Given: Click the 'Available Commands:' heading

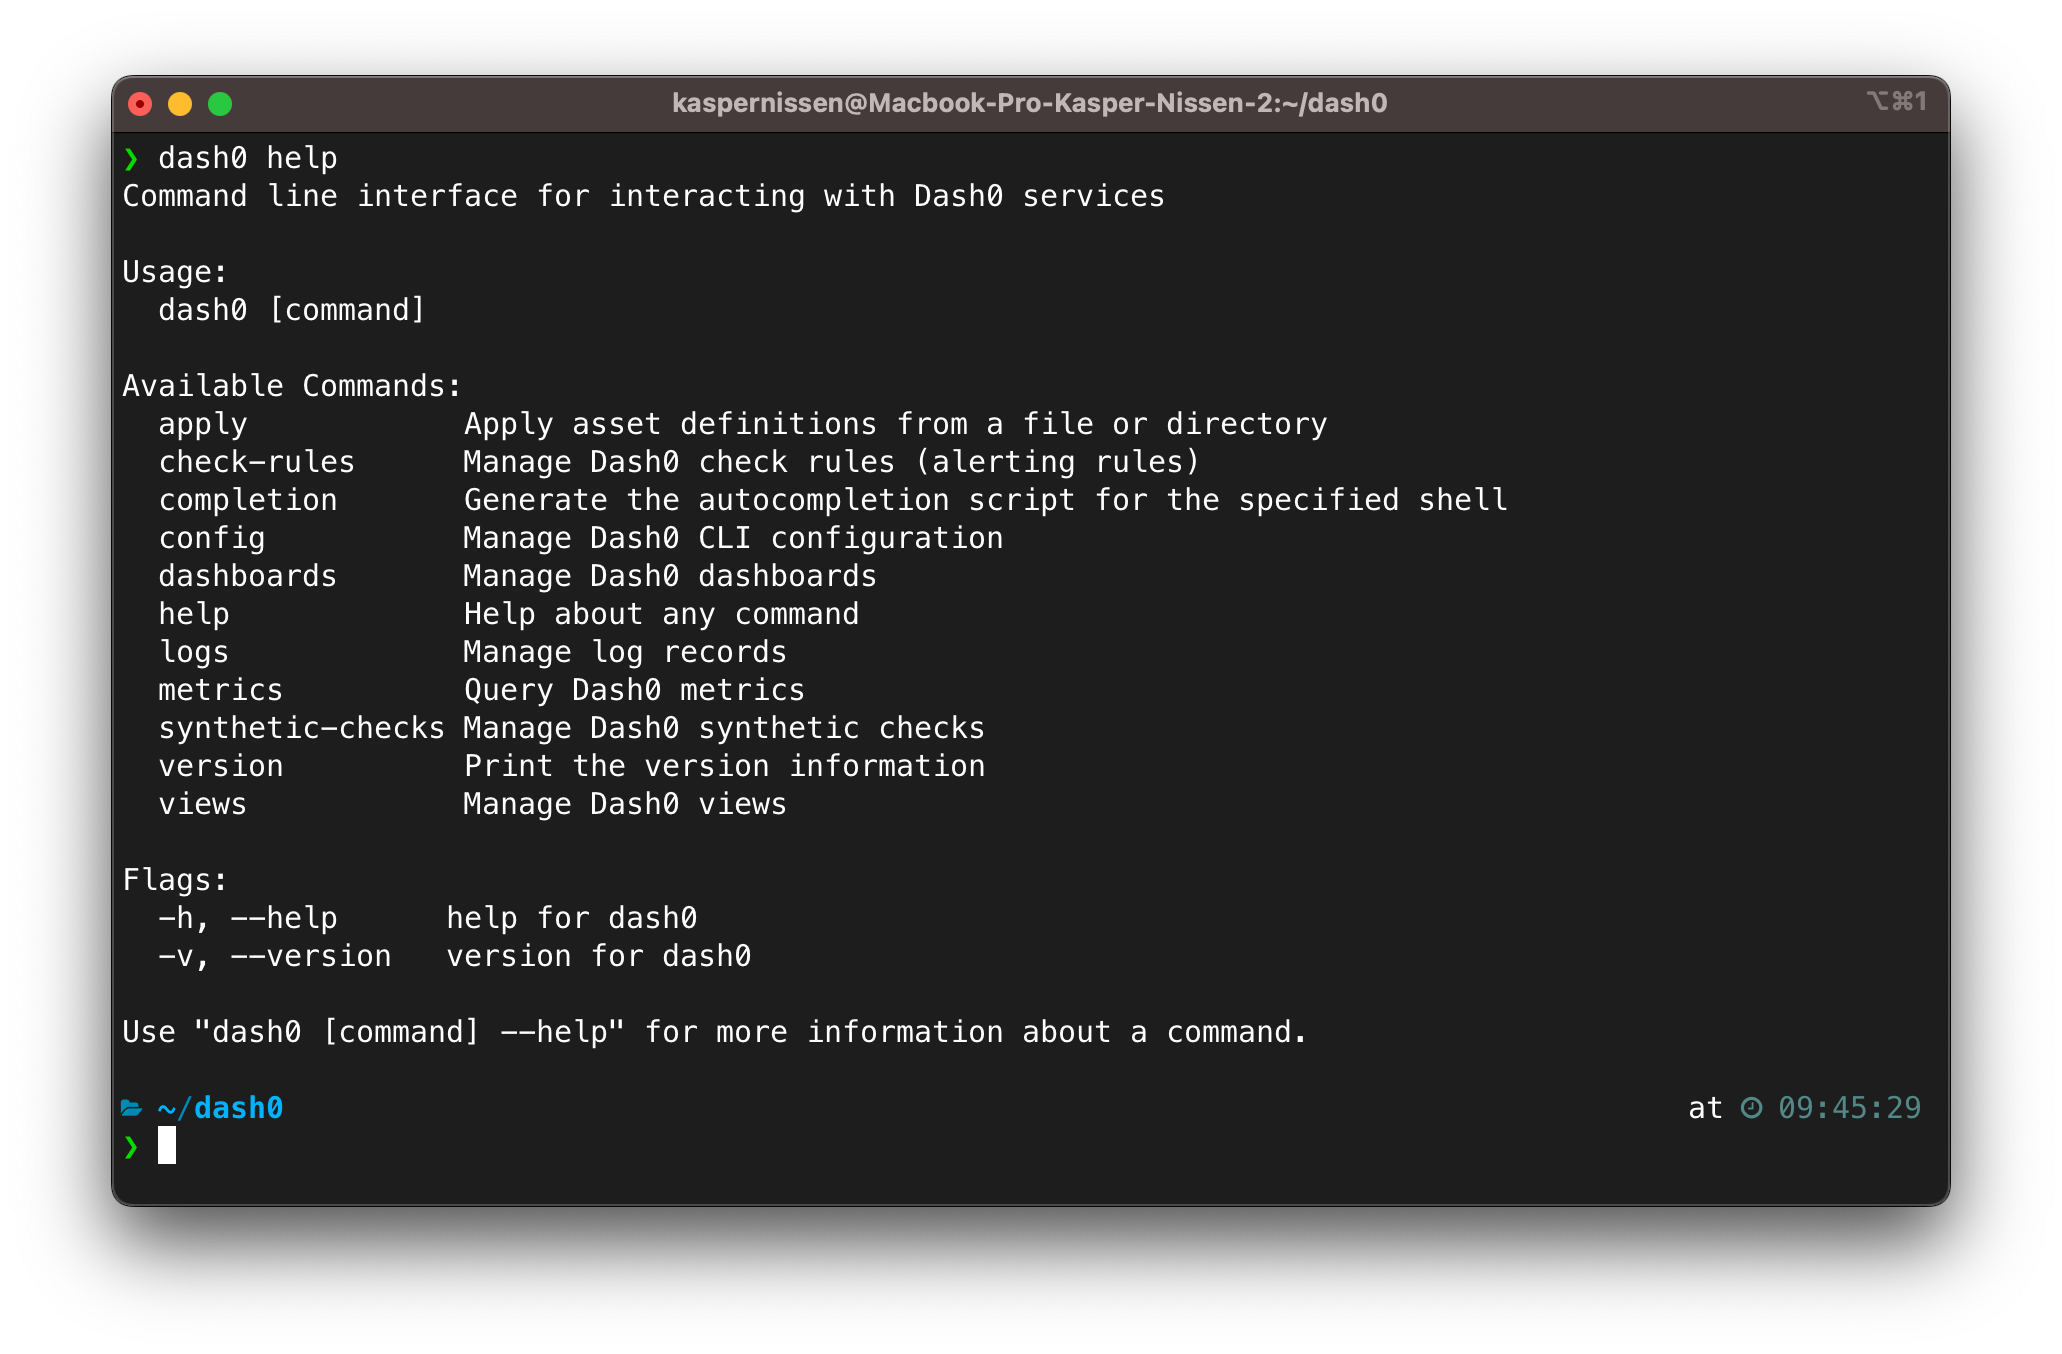Looking at the screenshot, I should tap(292, 386).
